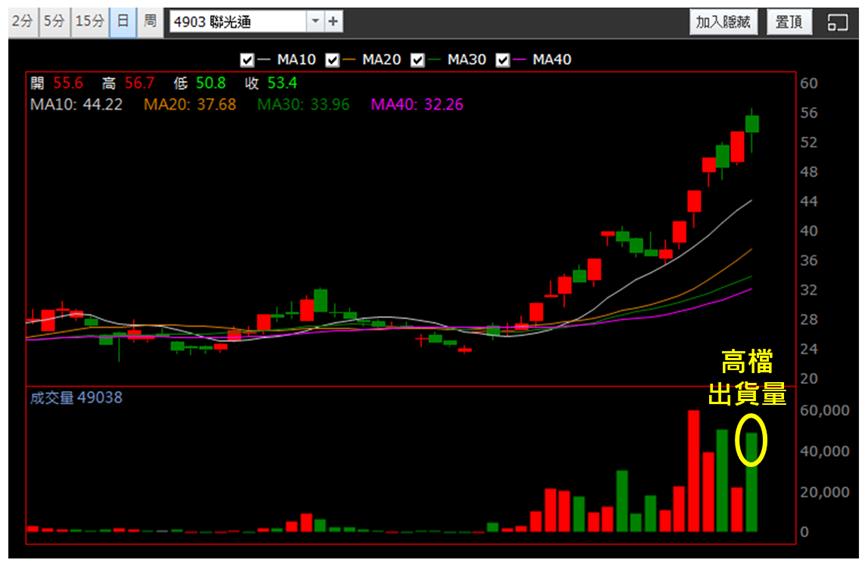Toggle the MA30 checkbox
Screen dimensions: 865x563
(x=418, y=60)
